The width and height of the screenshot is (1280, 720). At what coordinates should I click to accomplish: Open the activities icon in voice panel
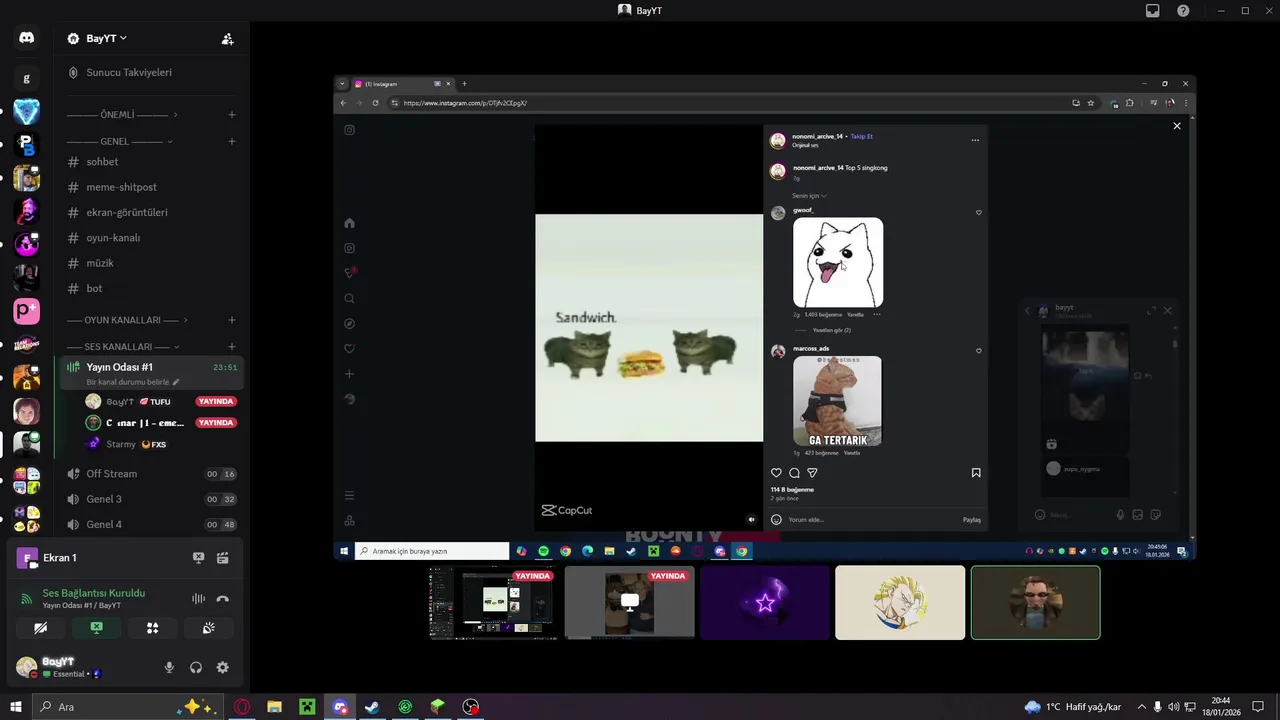[152, 628]
